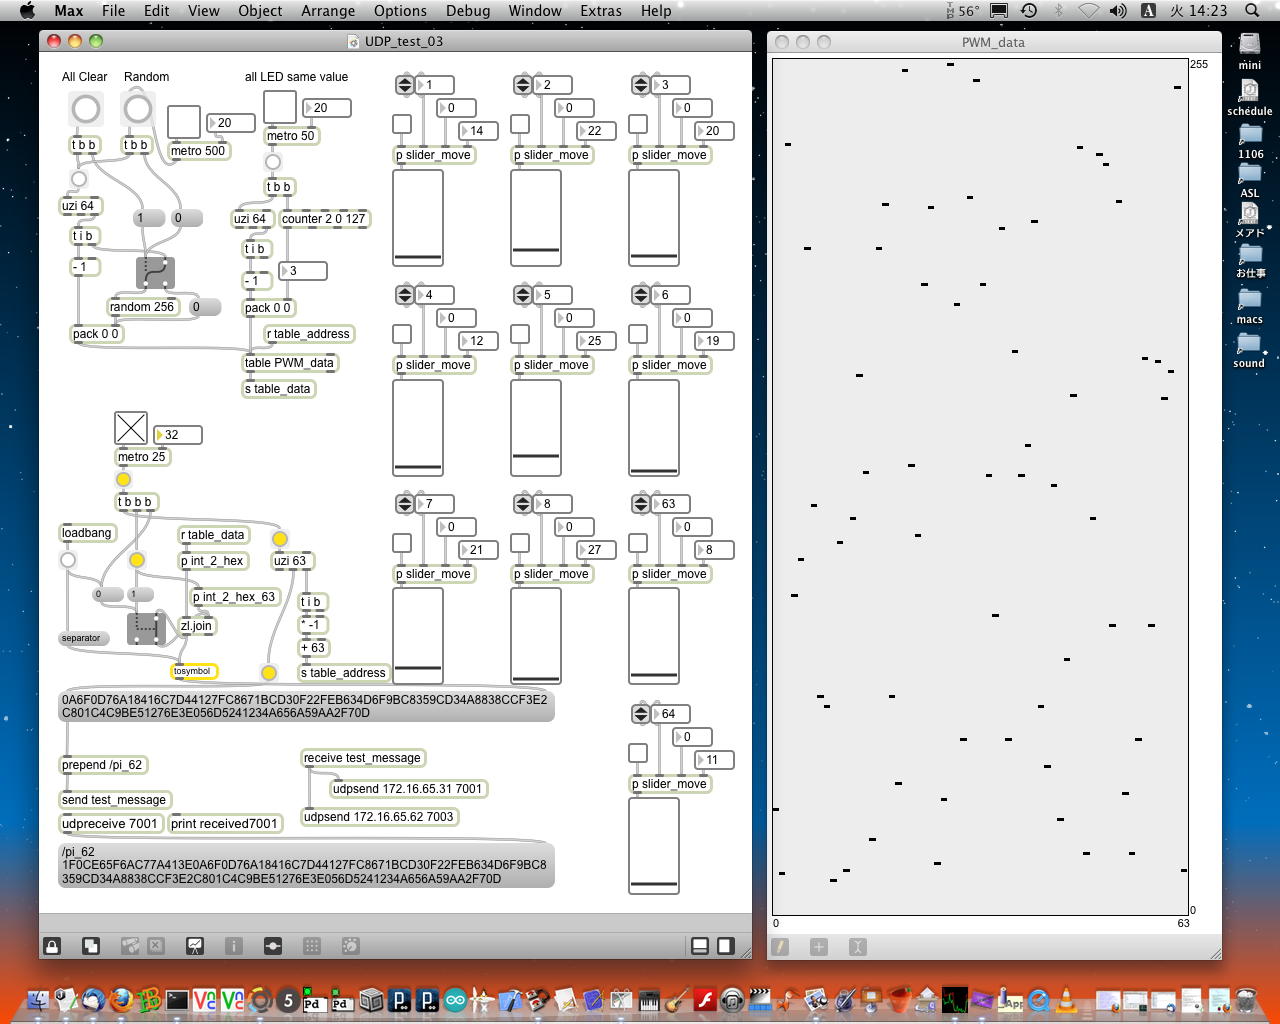Enable the toggle for slider 5
Image resolution: width=1280 pixels, height=1024 pixels.
(x=520, y=334)
